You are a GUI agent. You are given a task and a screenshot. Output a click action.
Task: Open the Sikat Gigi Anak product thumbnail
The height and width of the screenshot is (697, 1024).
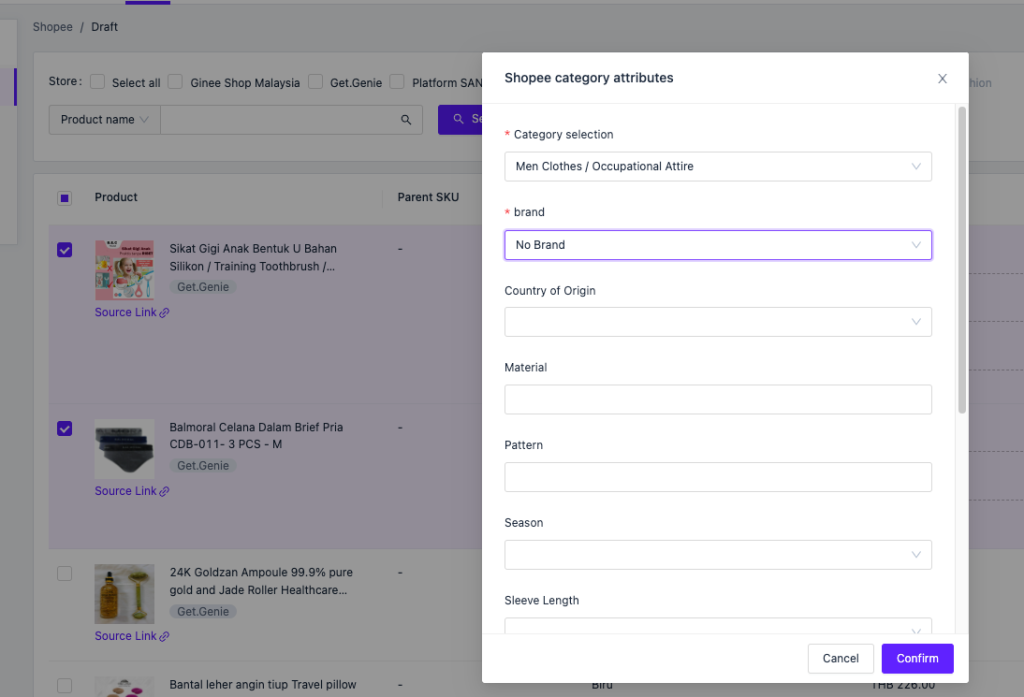click(x=124, y=270)
